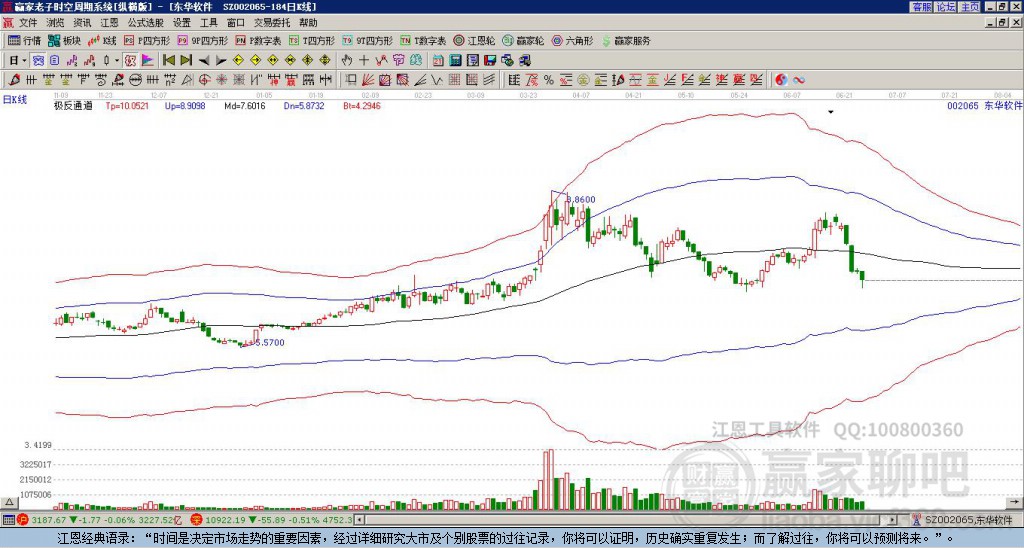Select the red target circle tool
1024x548 pixels.
[x=204, y=80]
